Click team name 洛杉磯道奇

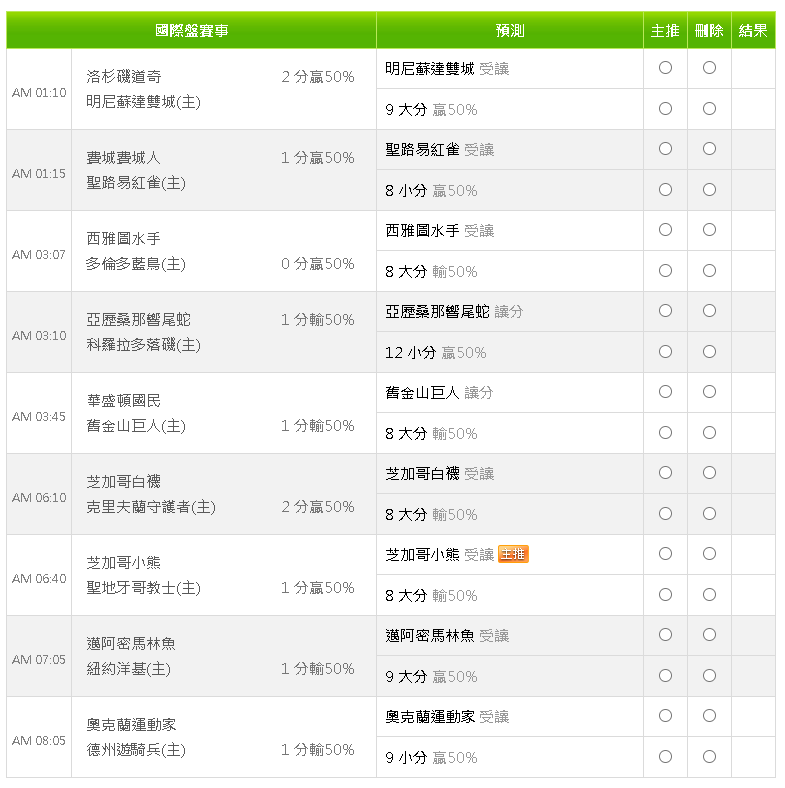click(124, 76)
